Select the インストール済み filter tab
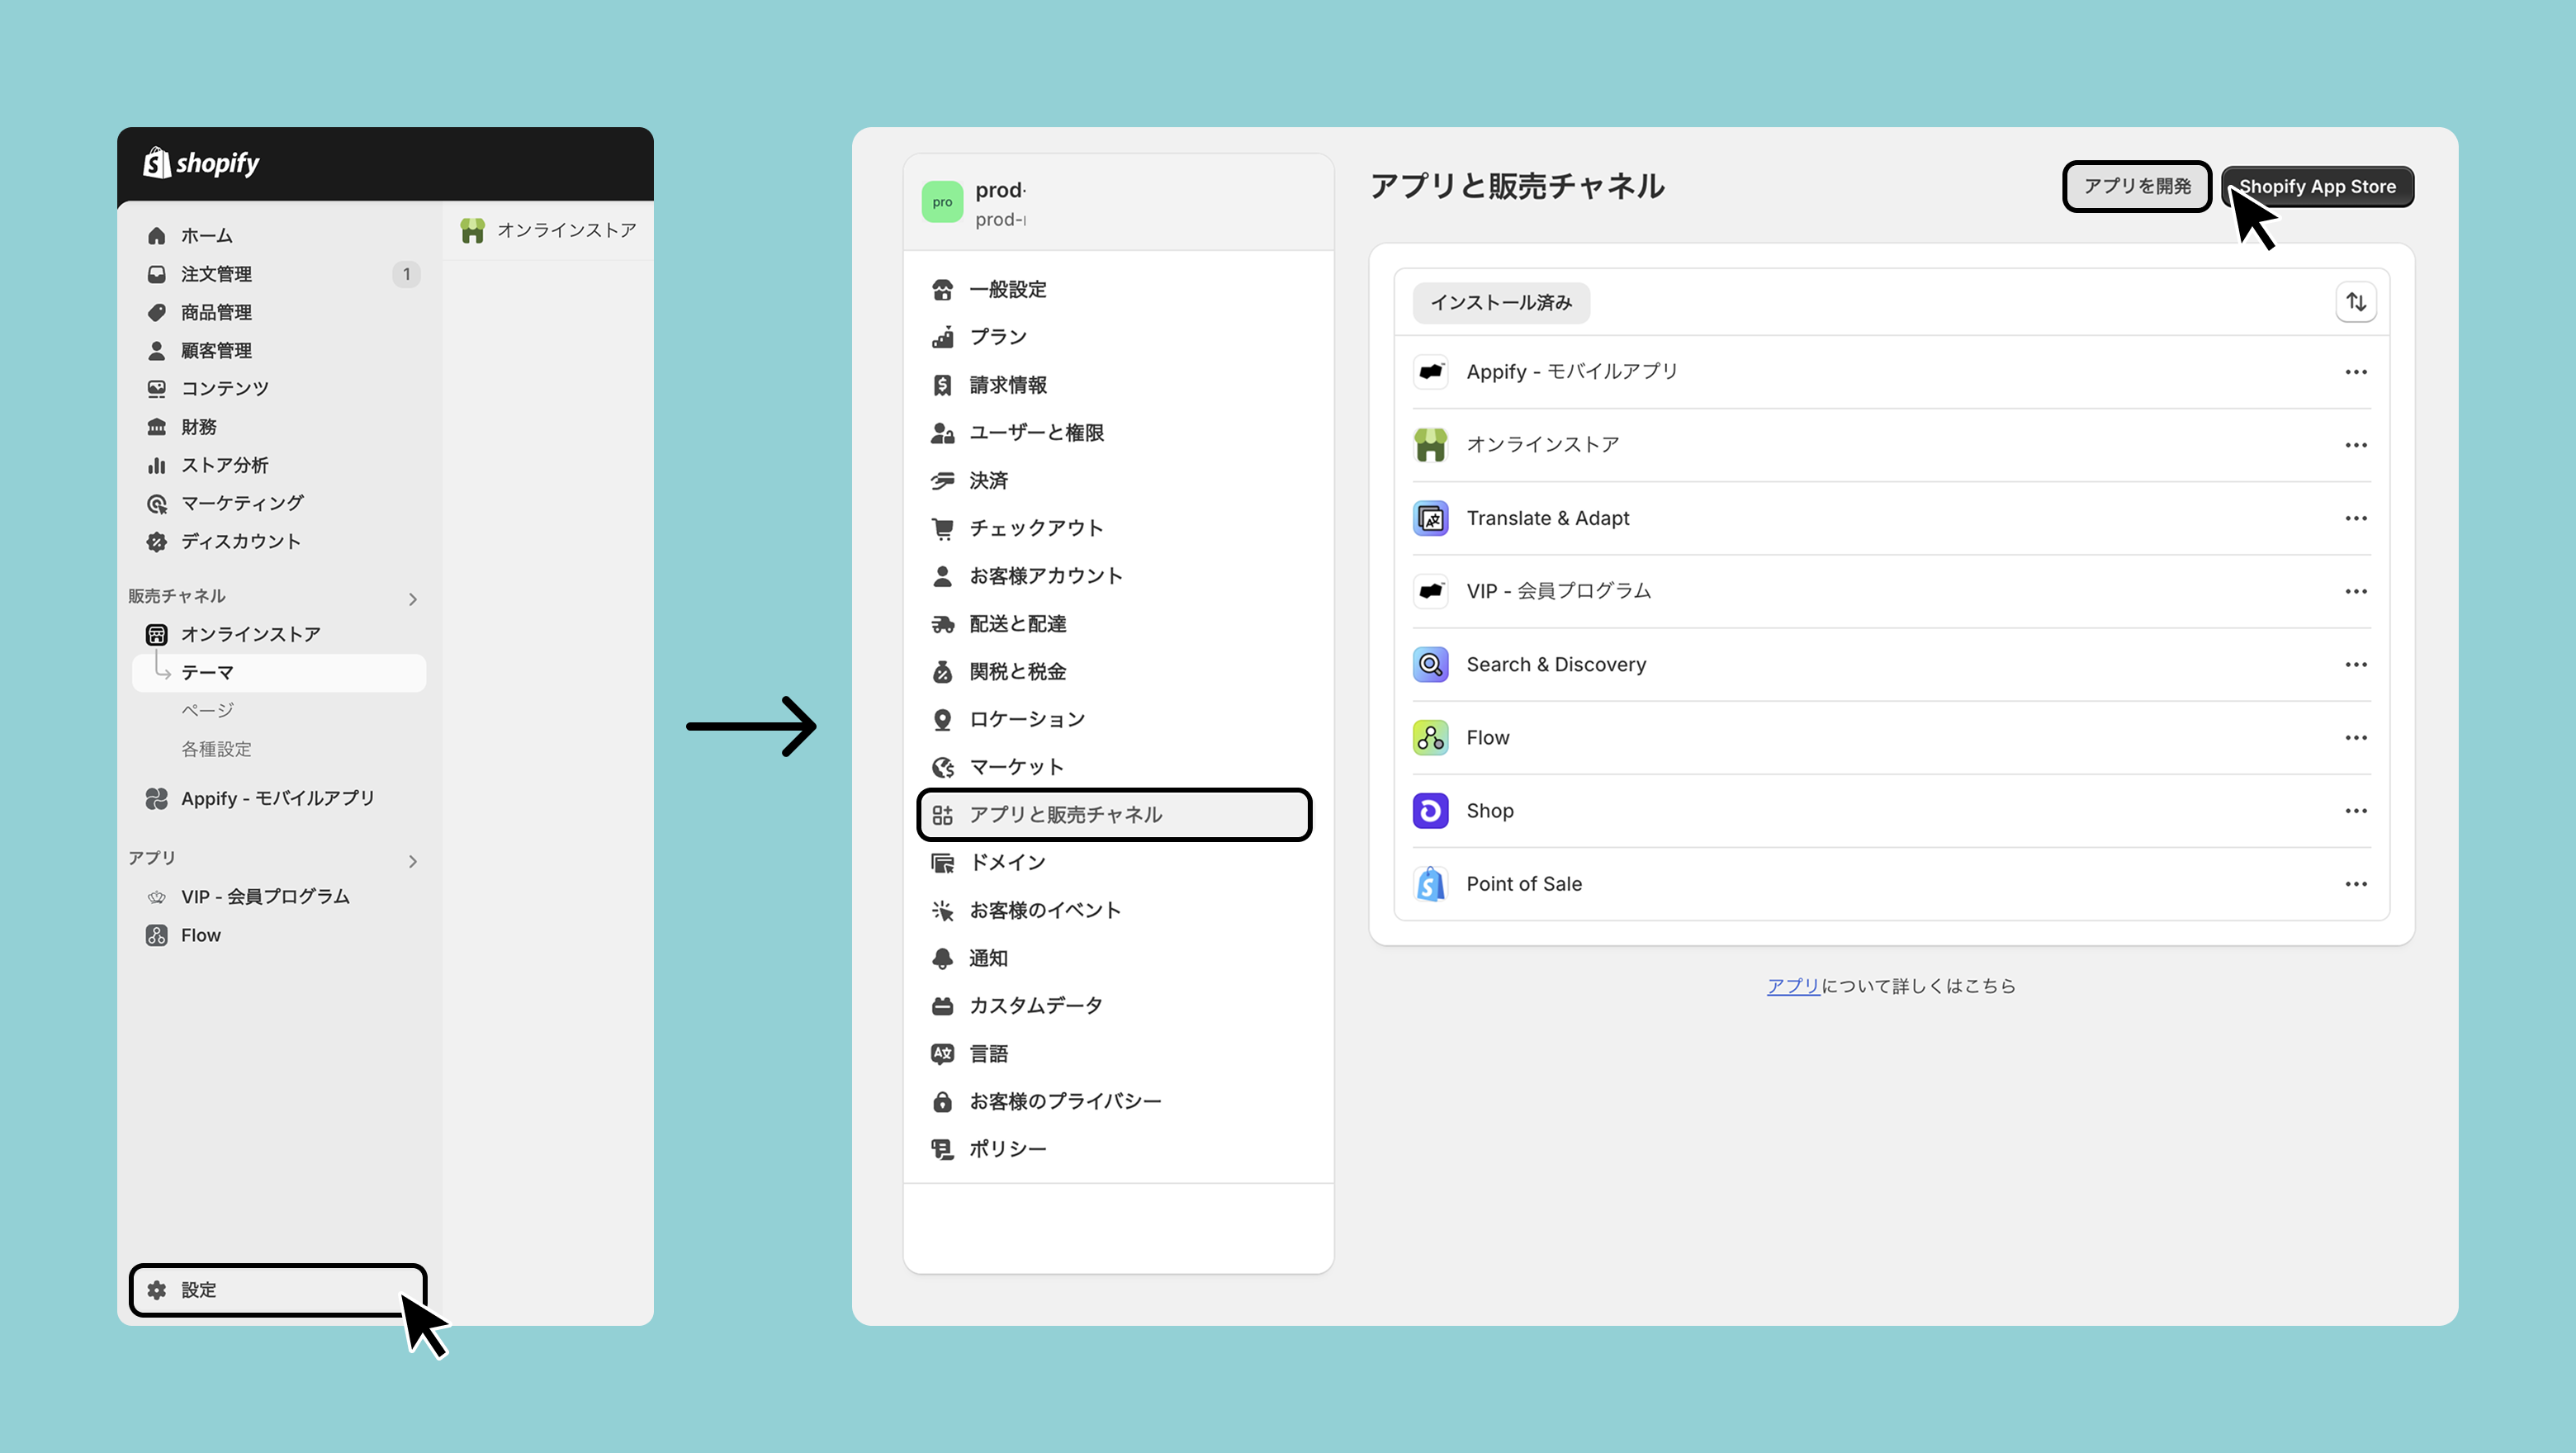Viewport: 2576px width, 1453px height. 1501,302
